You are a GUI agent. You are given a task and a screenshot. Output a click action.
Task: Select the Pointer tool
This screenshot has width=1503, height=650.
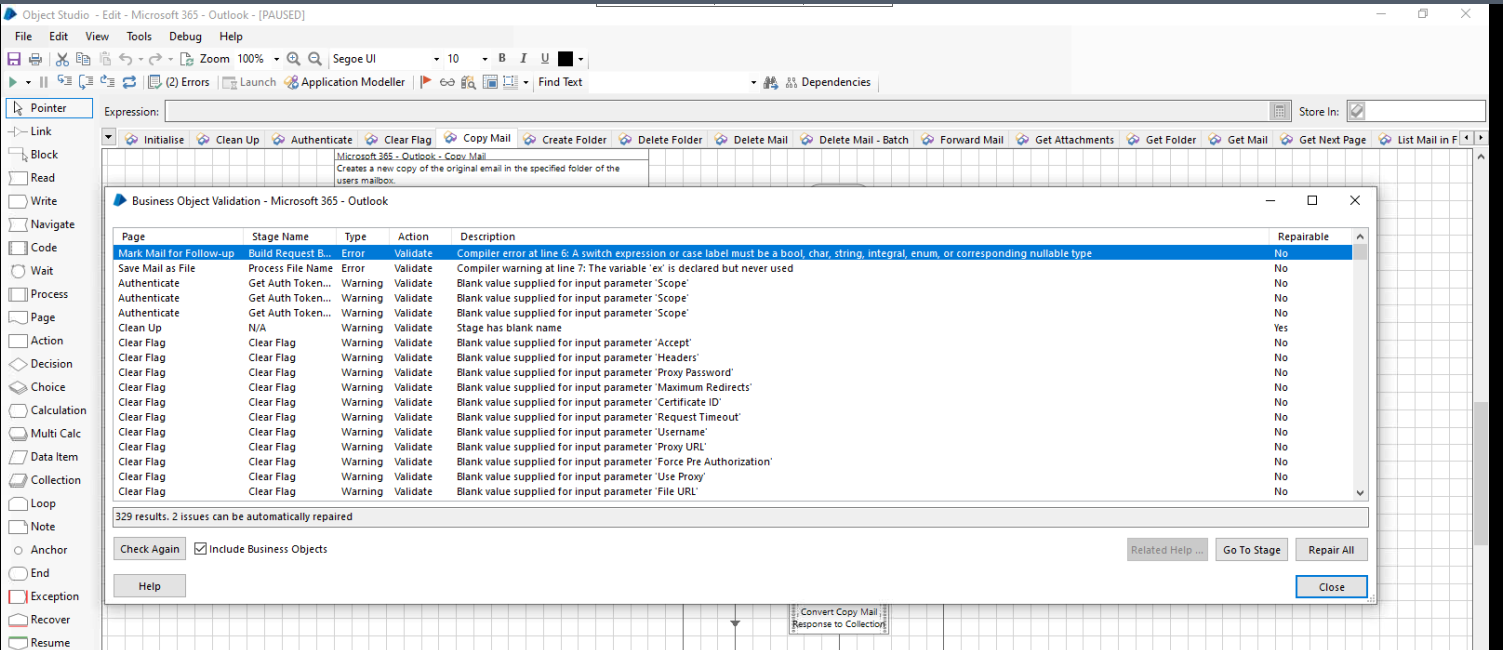[x=48, y=108]
